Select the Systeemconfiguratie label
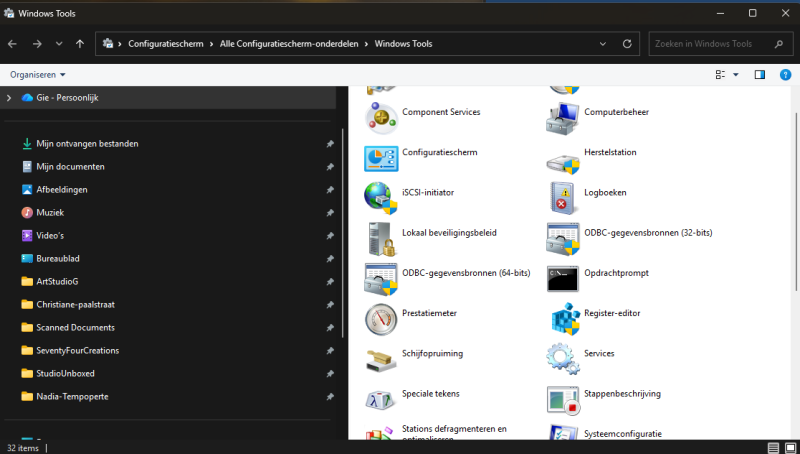The height and width of the screenshot is (454, 800). click(x=622, y=434)
